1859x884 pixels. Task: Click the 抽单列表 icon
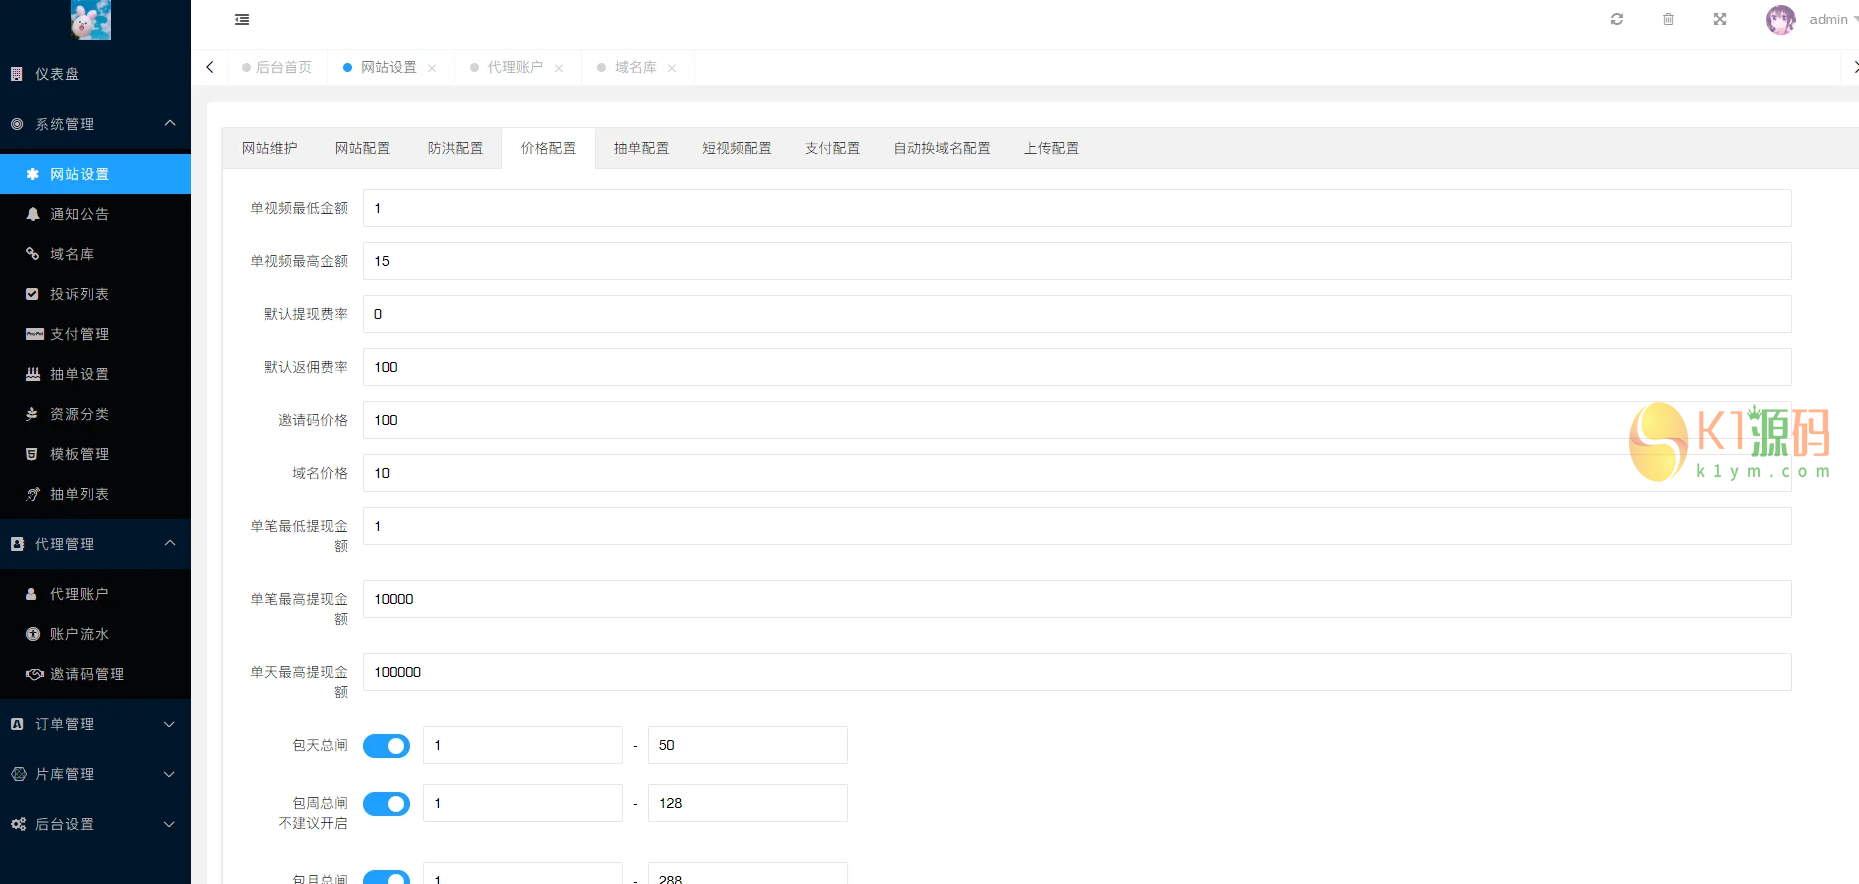[x=32, y=494]
